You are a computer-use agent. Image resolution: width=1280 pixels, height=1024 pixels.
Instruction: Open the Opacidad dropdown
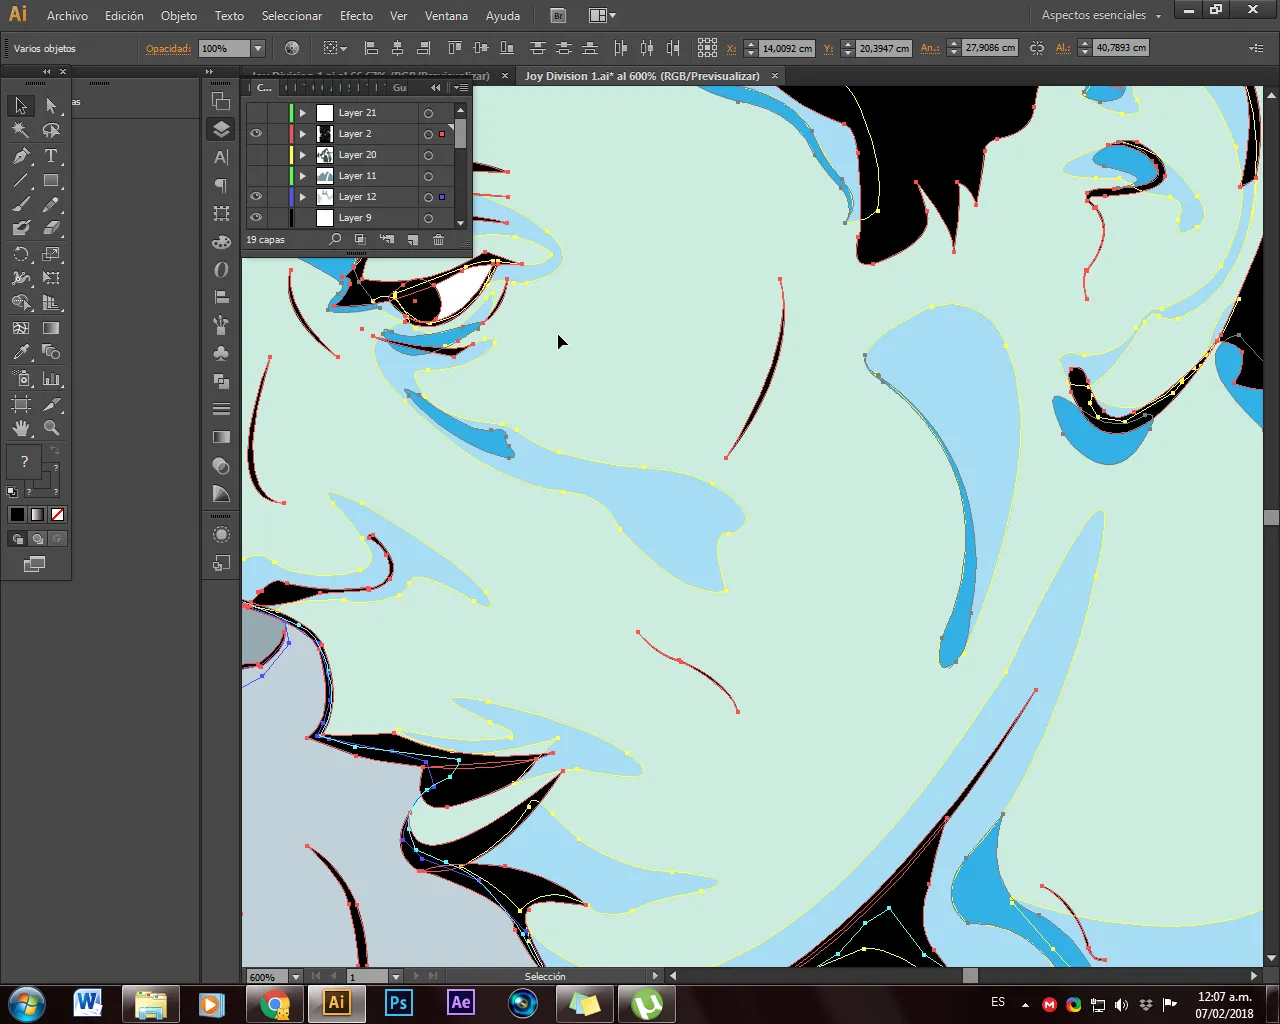pos(258,48)
